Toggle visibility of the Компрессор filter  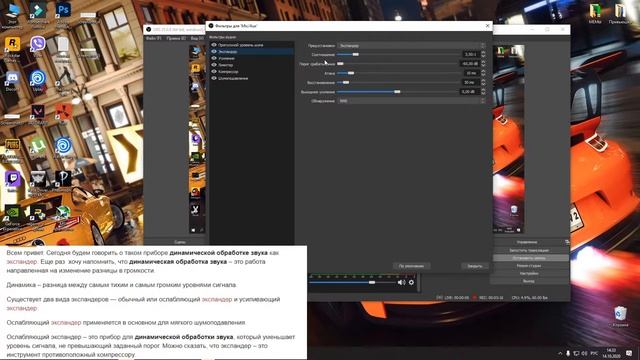pos(214,71)
